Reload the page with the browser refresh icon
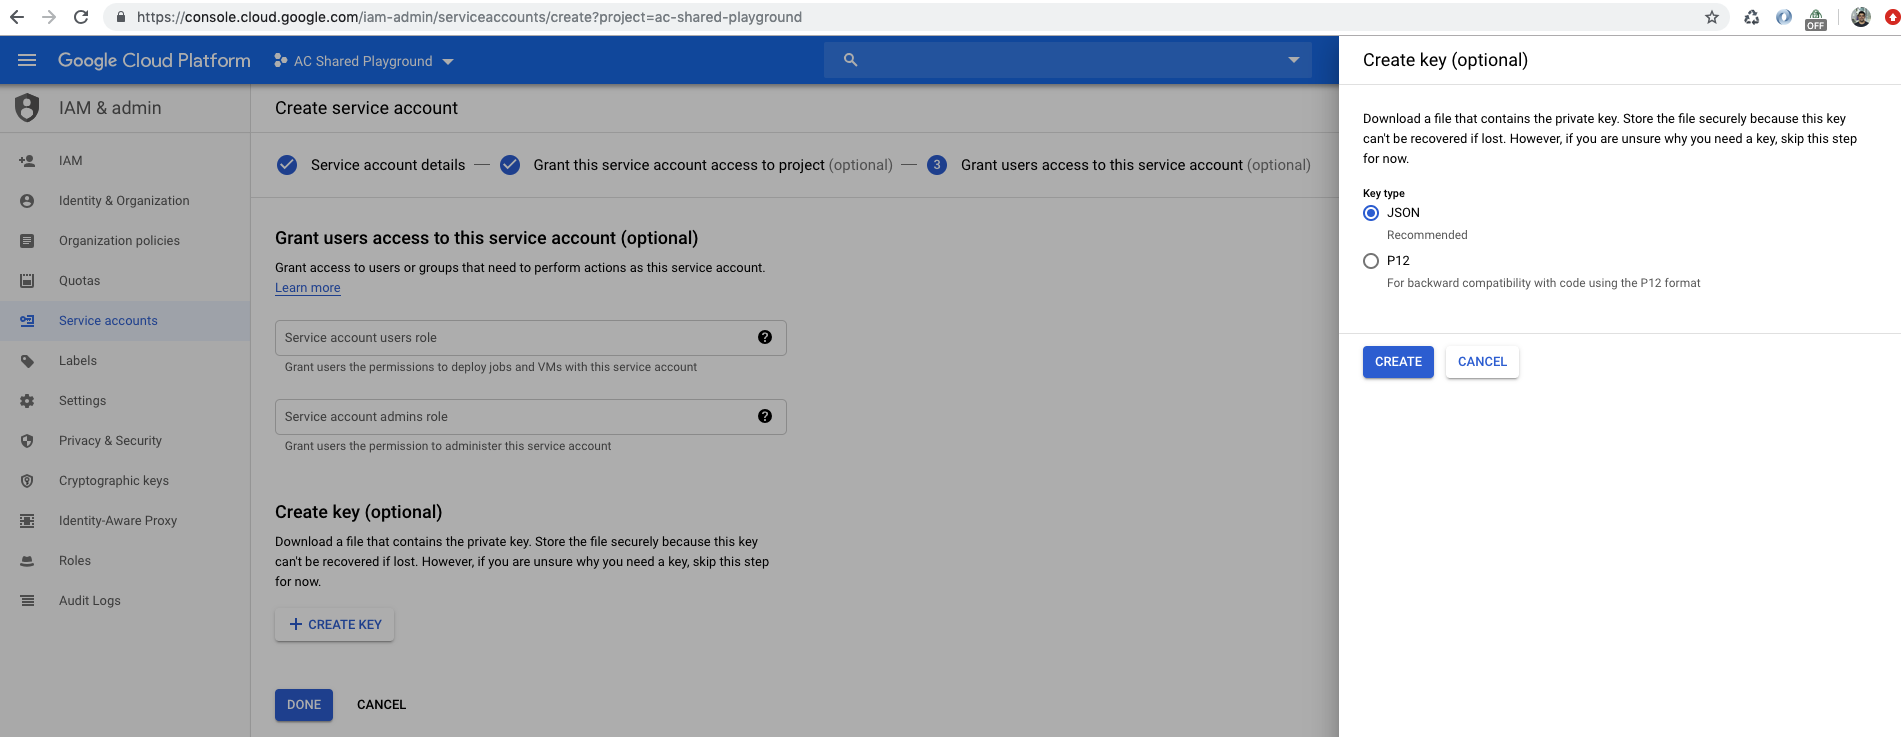The image size is (1901, 737). point(81,17)
